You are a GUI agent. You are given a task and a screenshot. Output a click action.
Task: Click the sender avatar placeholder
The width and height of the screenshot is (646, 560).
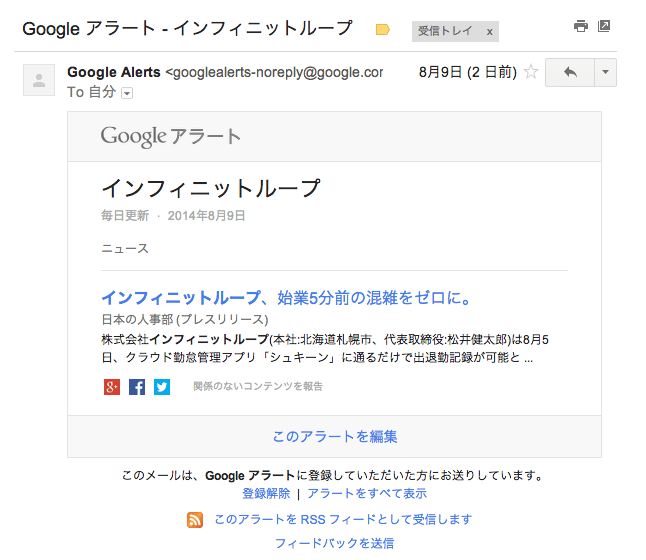(39, 80)
